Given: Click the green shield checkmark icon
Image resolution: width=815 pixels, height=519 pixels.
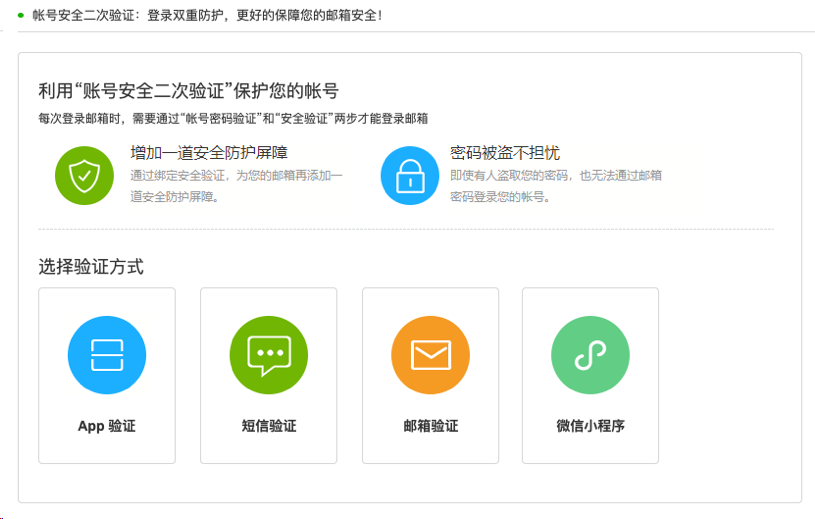Looking at the screenshot, I should [84, 176].
